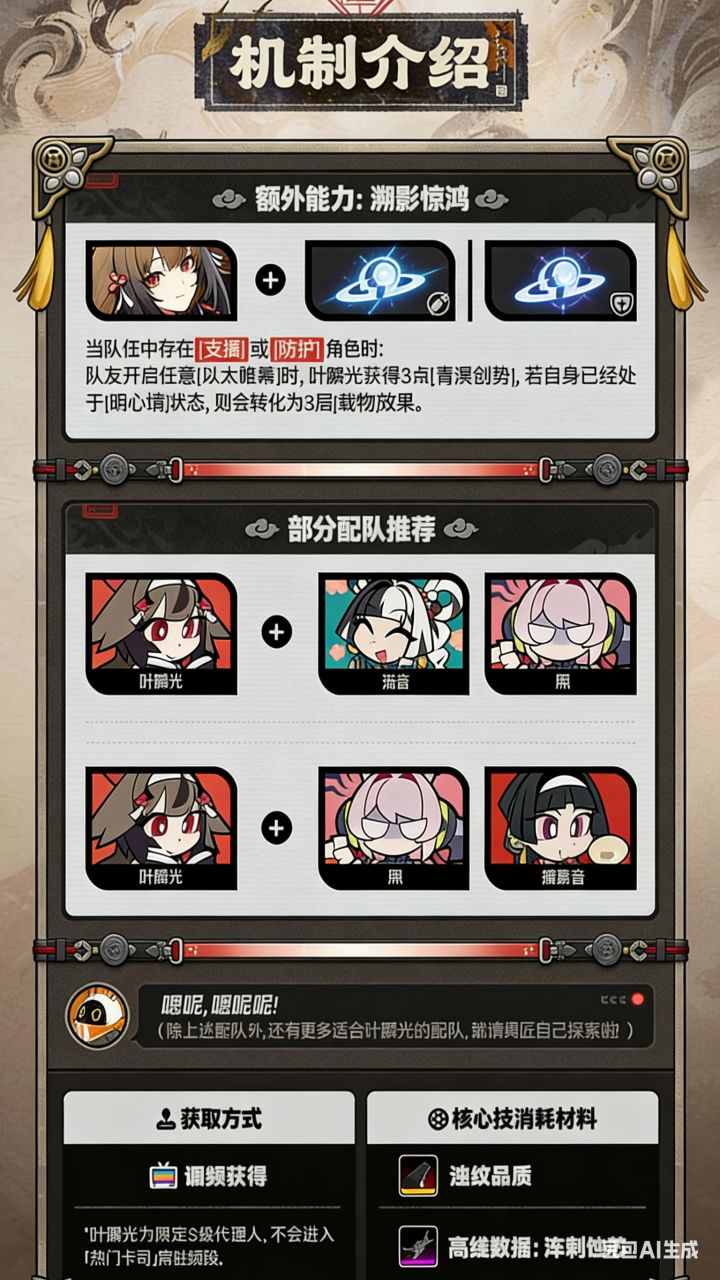Click the red dot on the speech bubble
The height and width of the screenshot is (1280, 720).
coord(637,999)
